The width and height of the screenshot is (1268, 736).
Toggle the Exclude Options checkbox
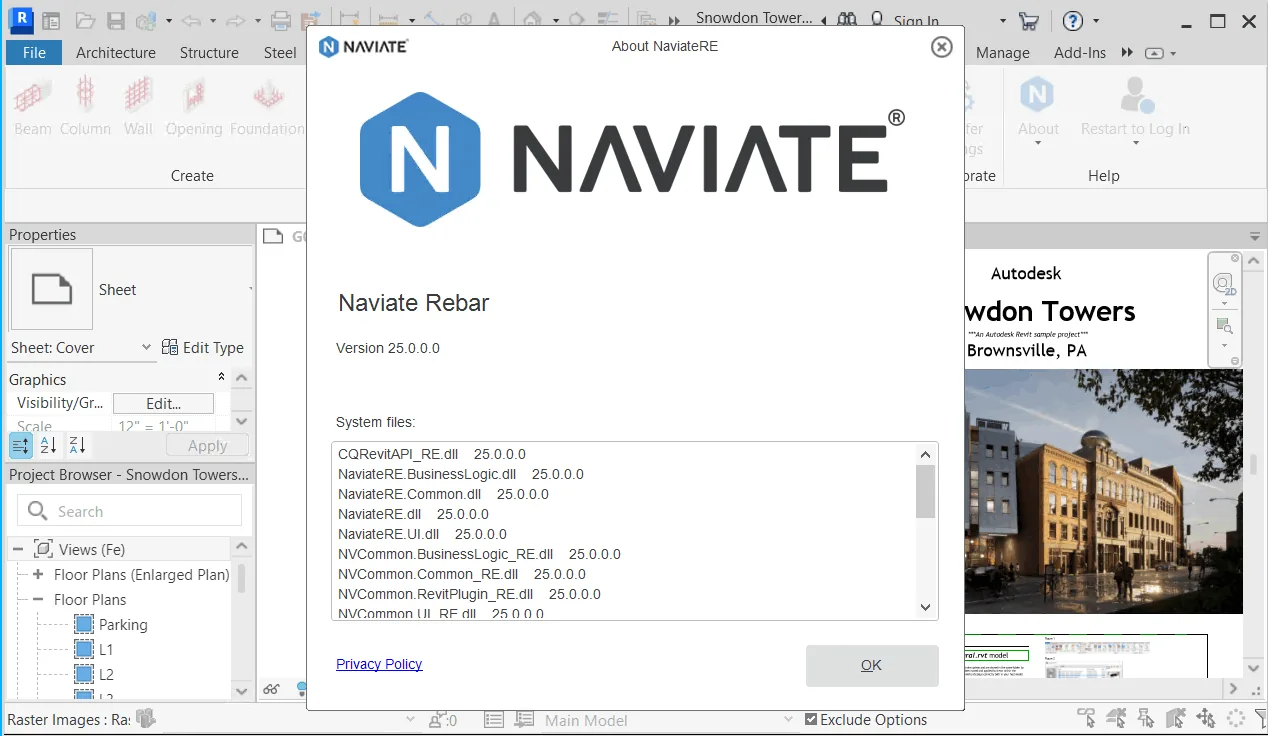point(811,719)
